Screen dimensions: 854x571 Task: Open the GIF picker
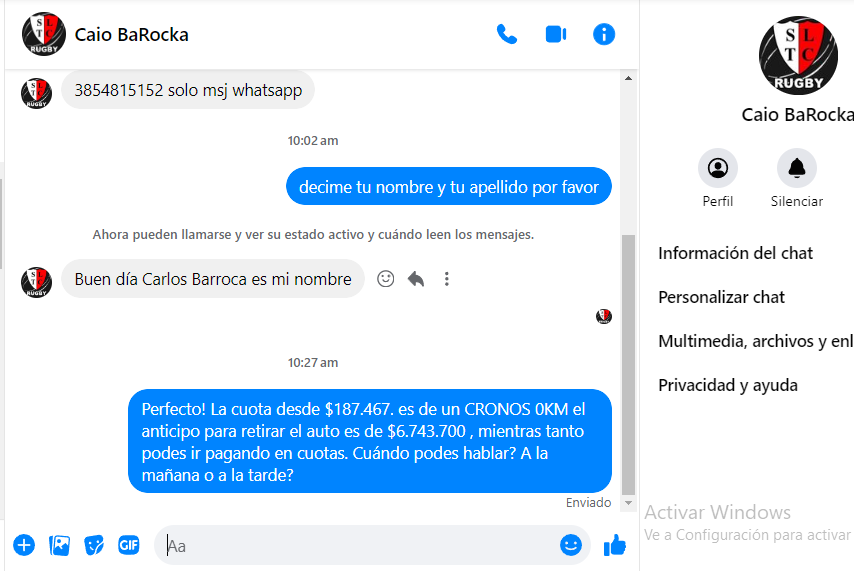pyautogui.click(x=129, y=545)
